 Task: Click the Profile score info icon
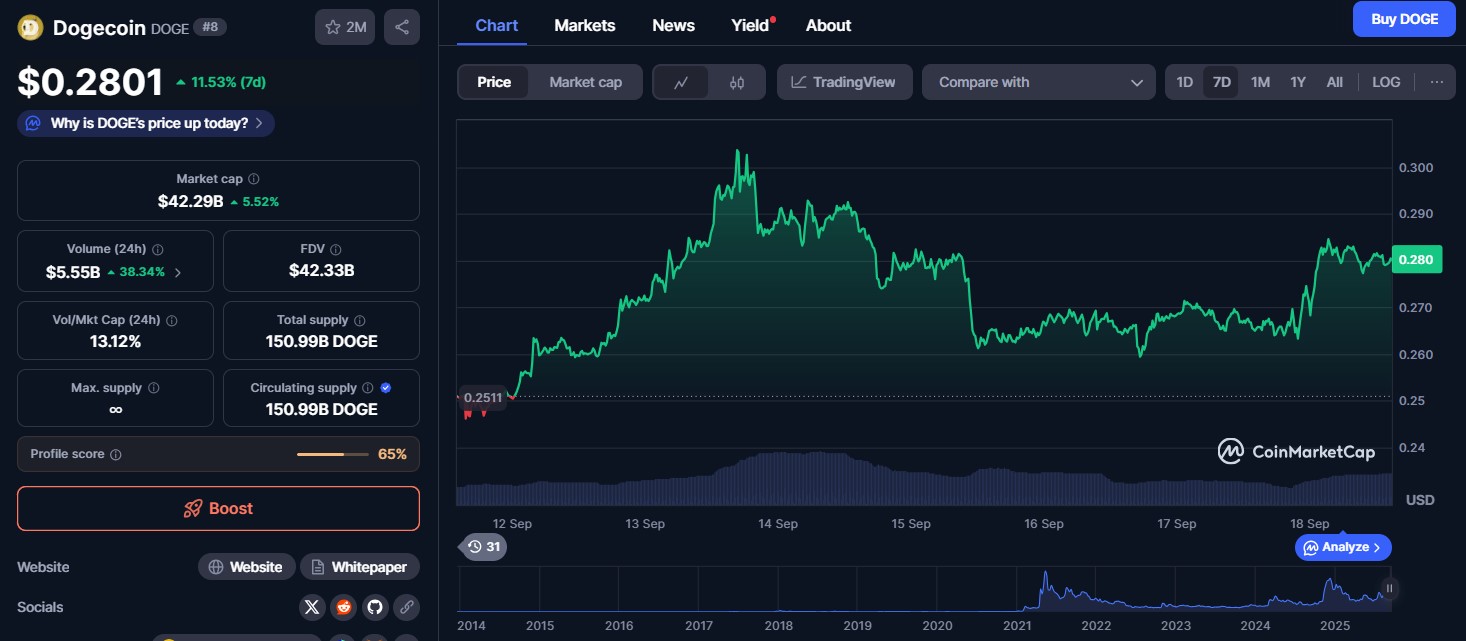pos(116,454)
